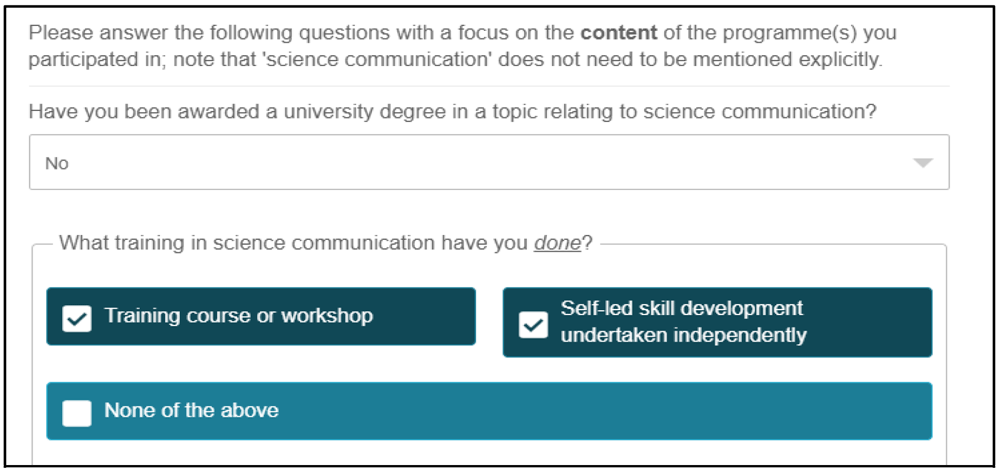Open the university degree select showing 'No'
1000x471 pixels.
tap(489, 162)
